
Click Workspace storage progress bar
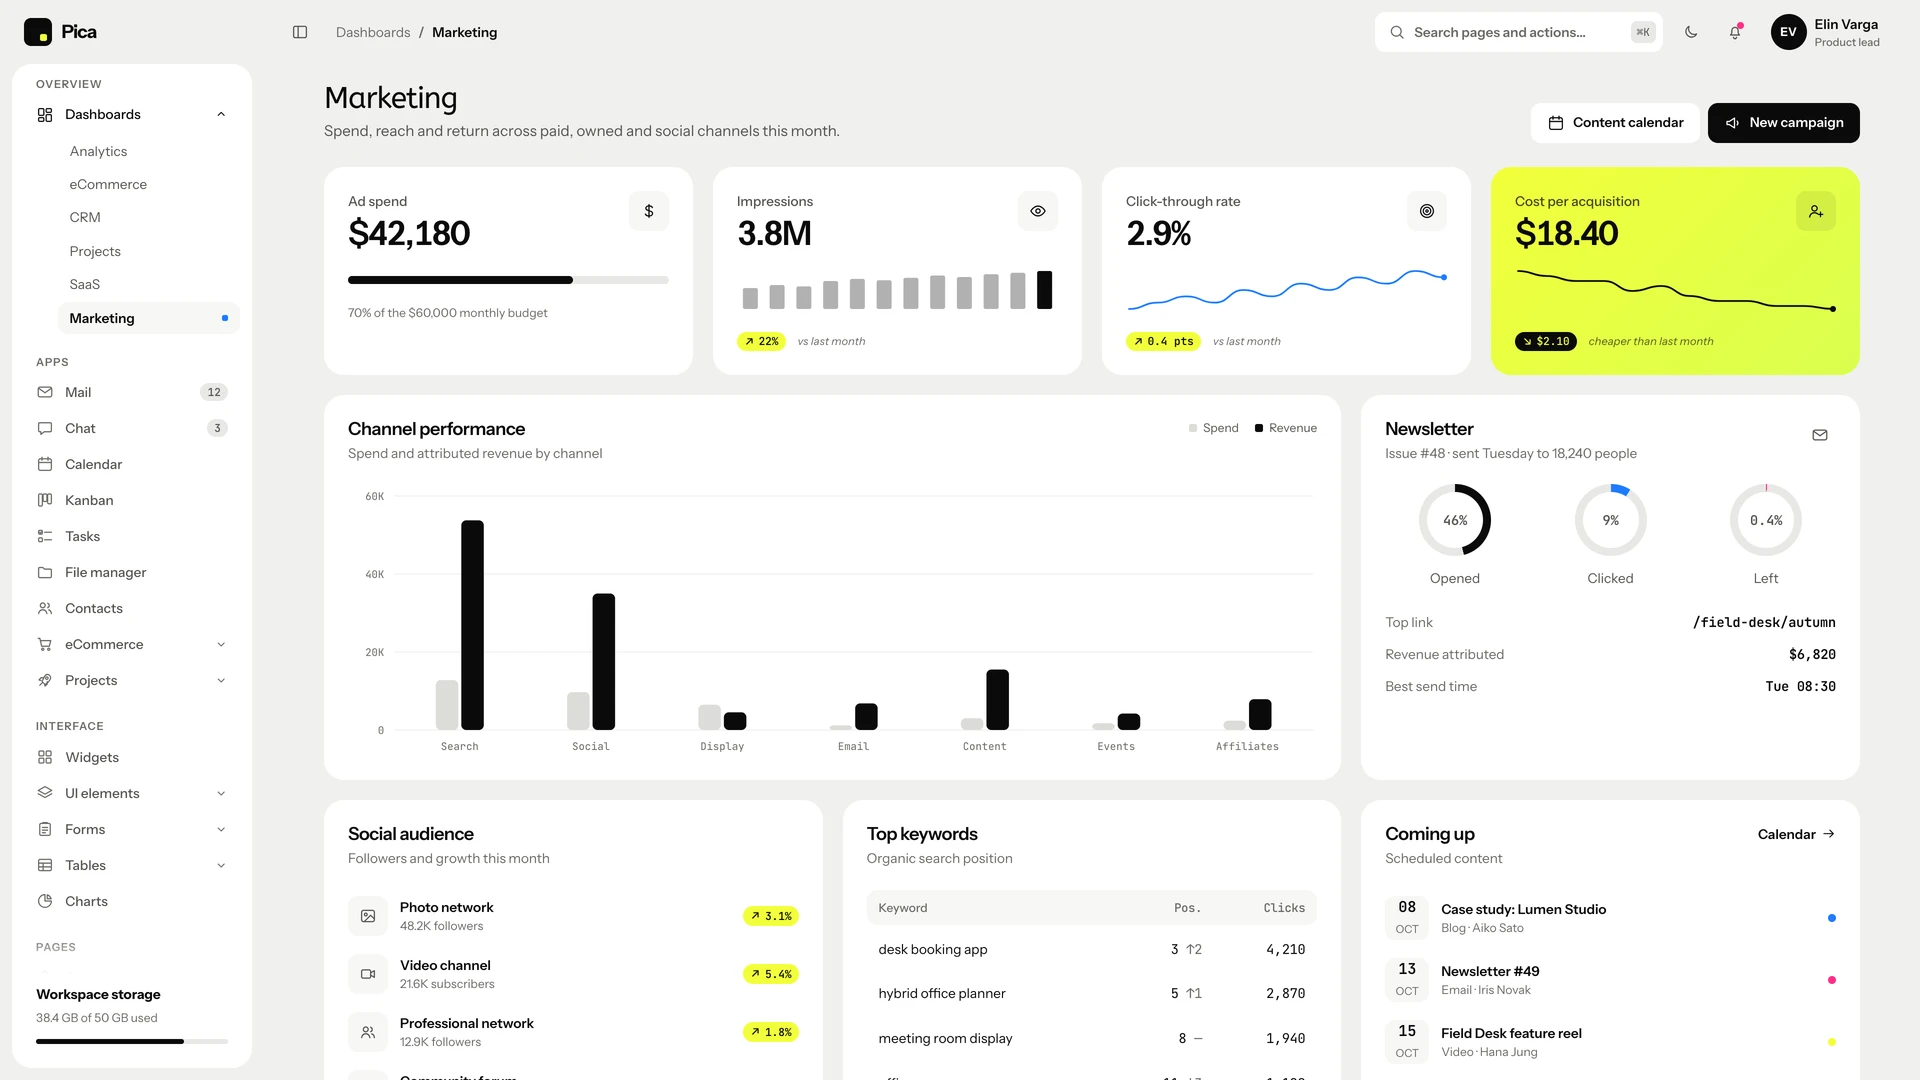(132, 1042)
